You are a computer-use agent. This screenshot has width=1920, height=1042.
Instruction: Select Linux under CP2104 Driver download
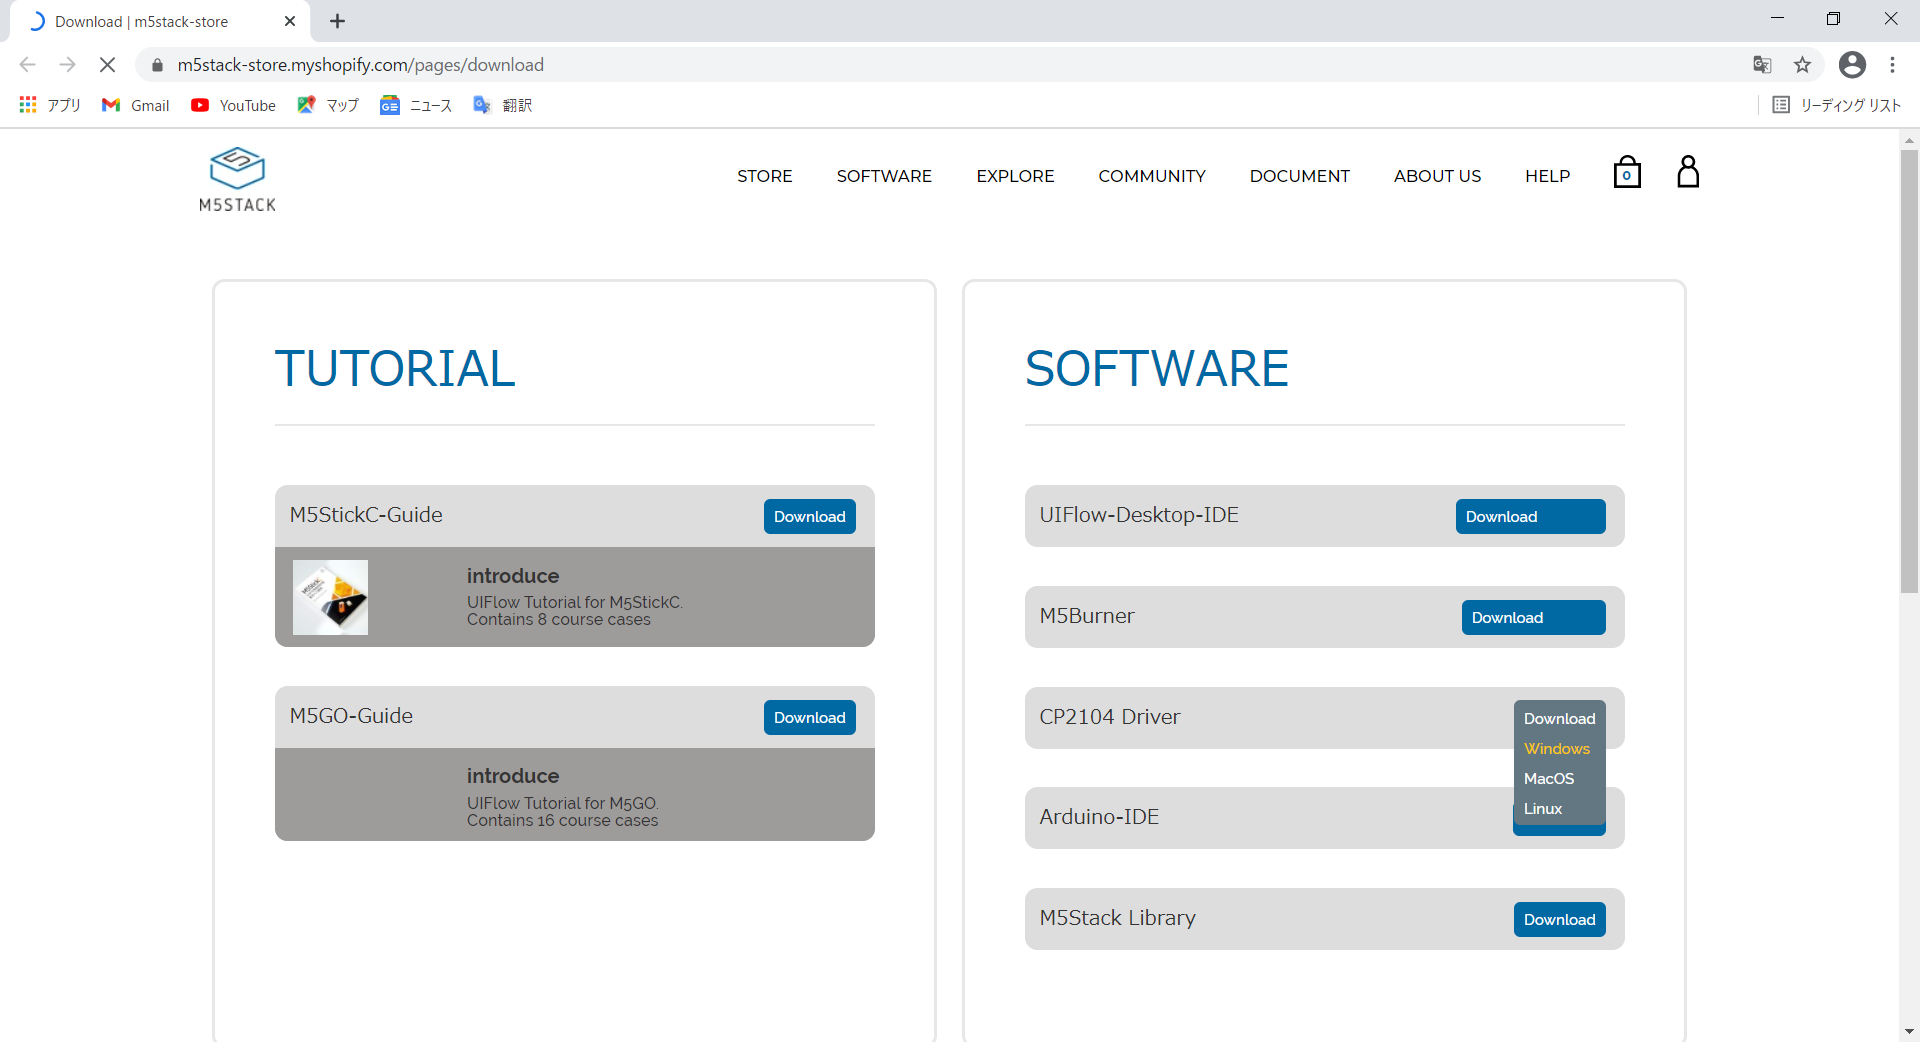(x=1541, y=809)
